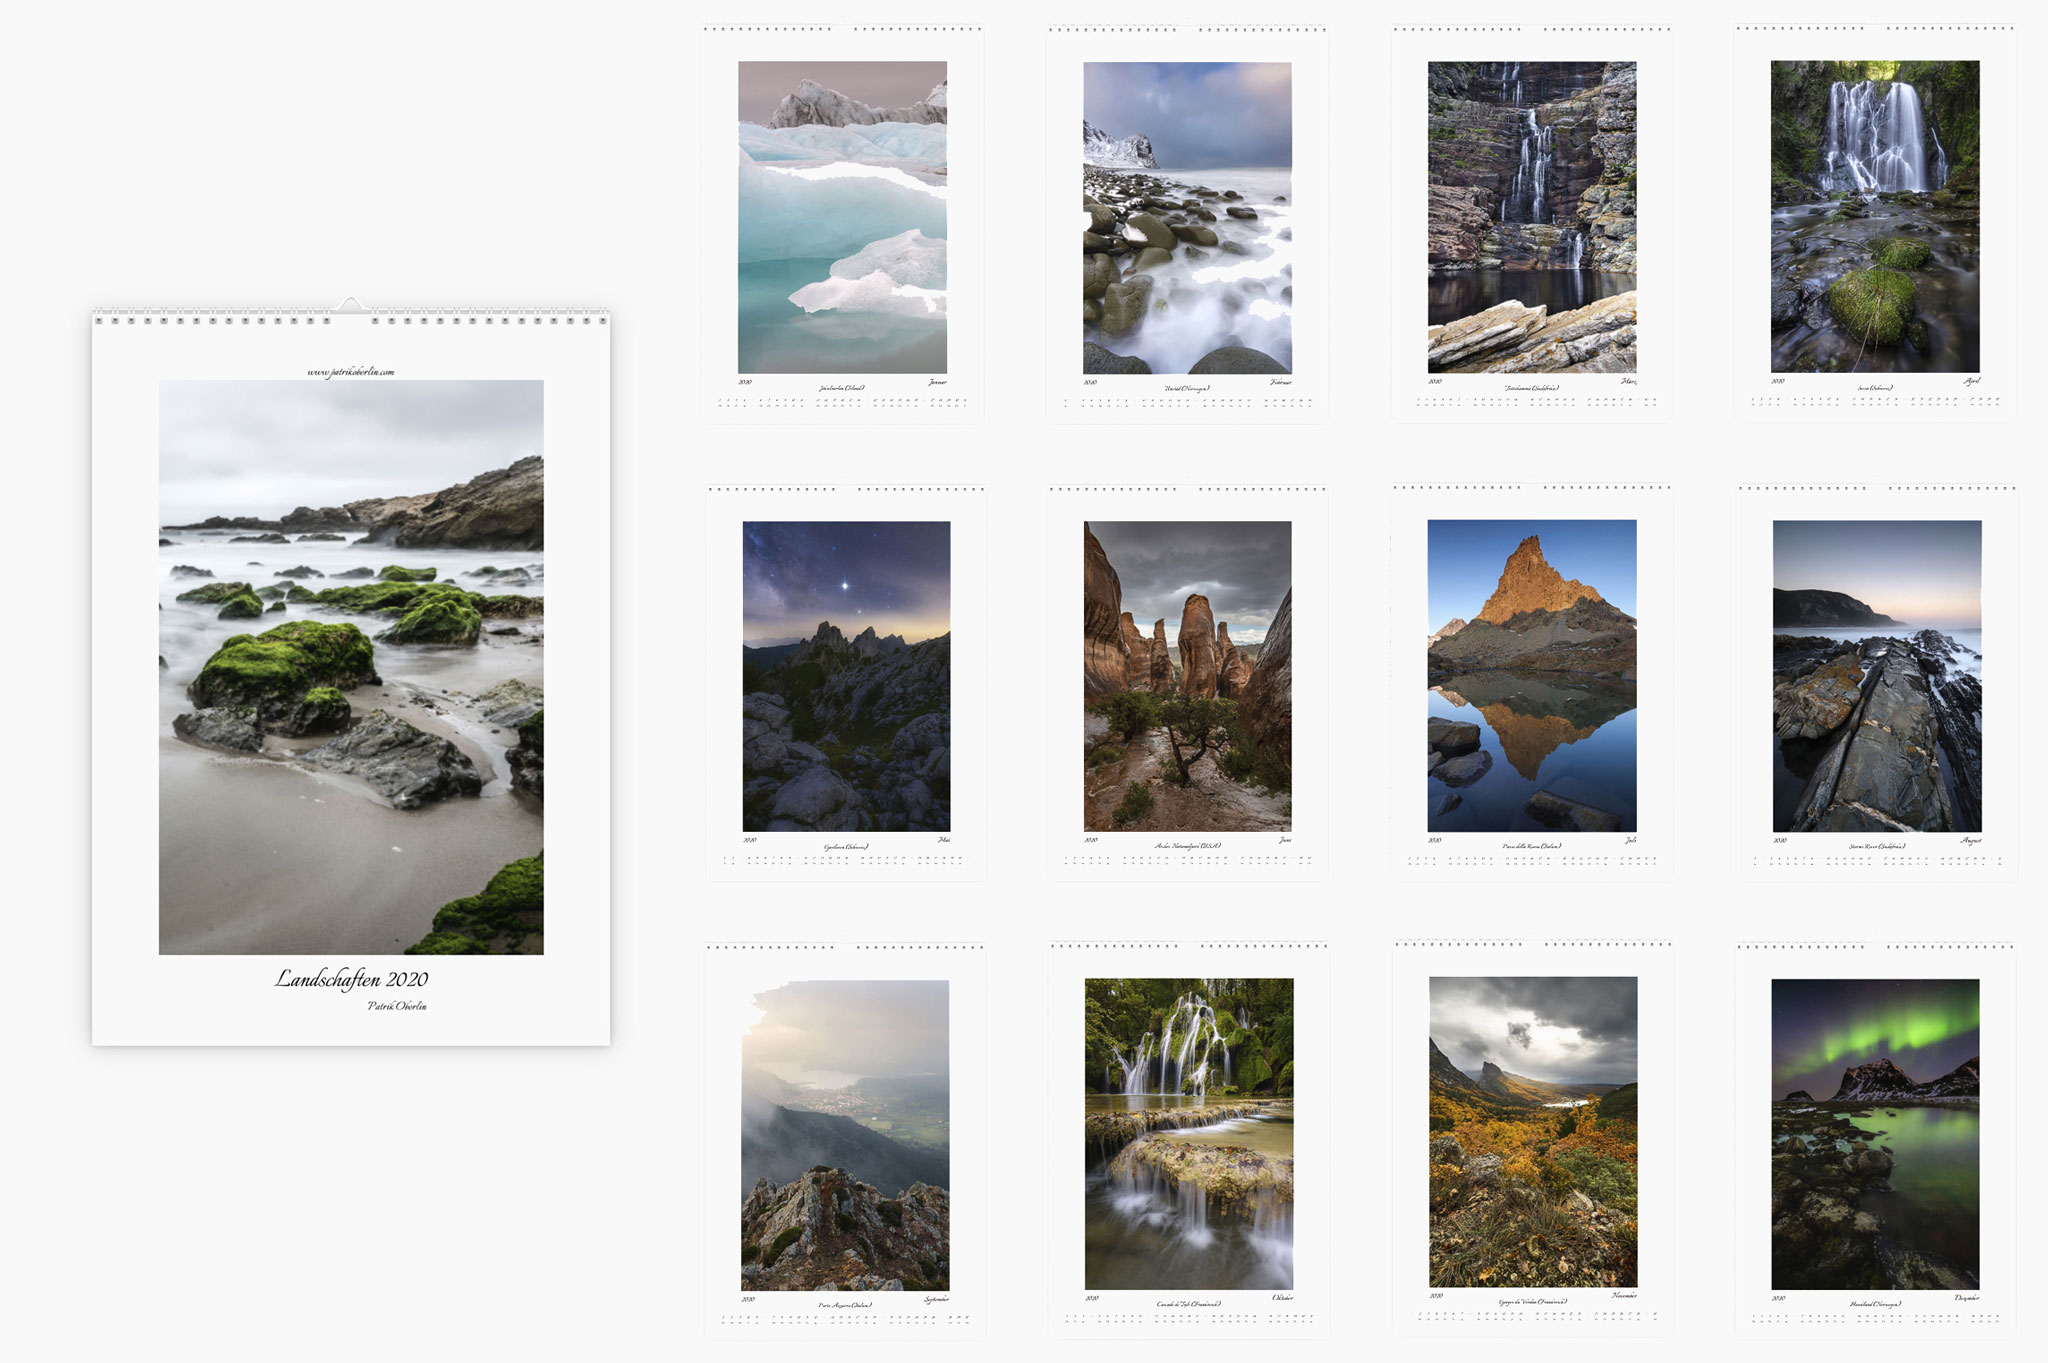Open the February snowy boulder beach photo
This screenshot has width=2048, height=1363.
1187,217
